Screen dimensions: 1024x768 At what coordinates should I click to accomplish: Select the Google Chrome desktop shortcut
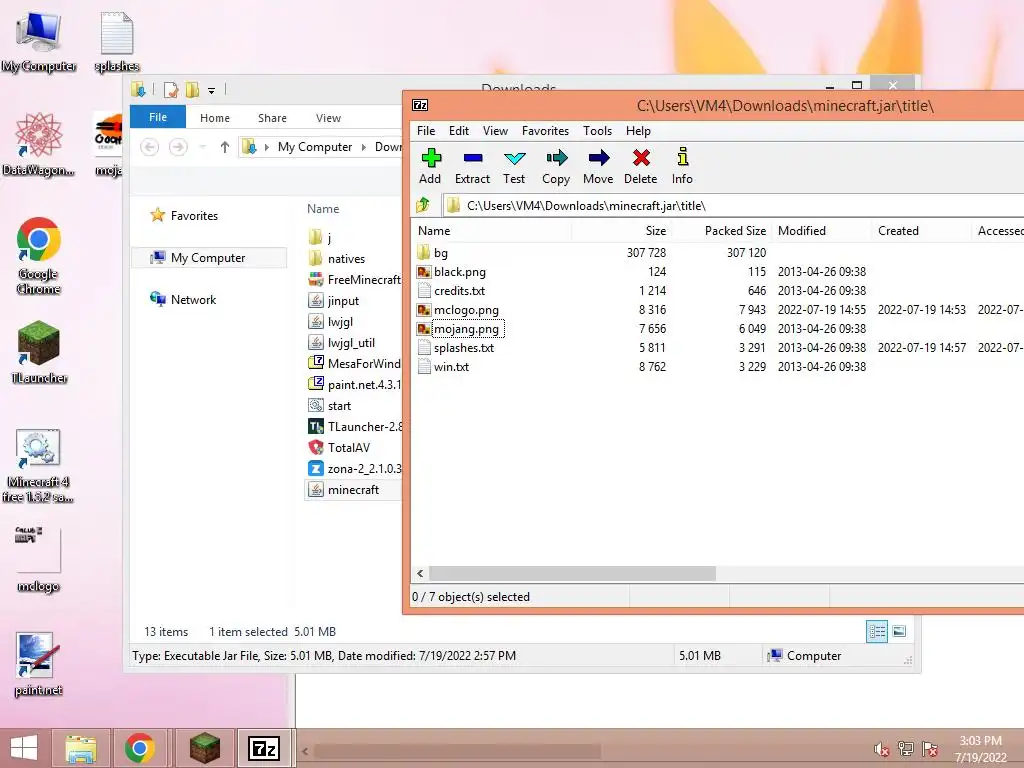click(x=39, y=256)
